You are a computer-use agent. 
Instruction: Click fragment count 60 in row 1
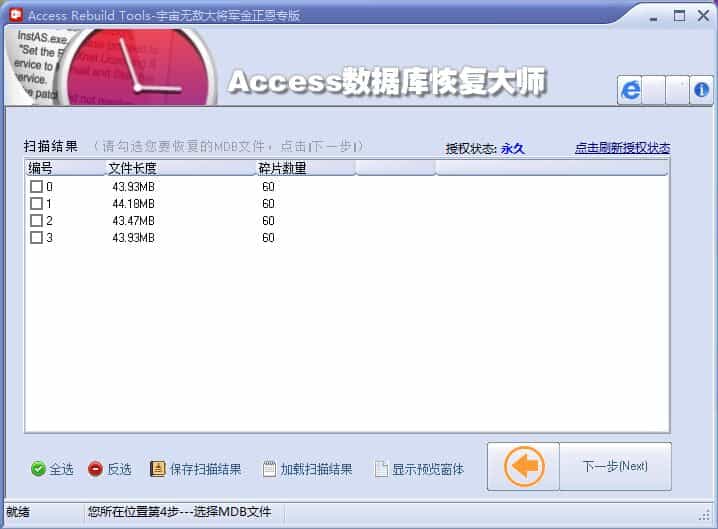268,203
